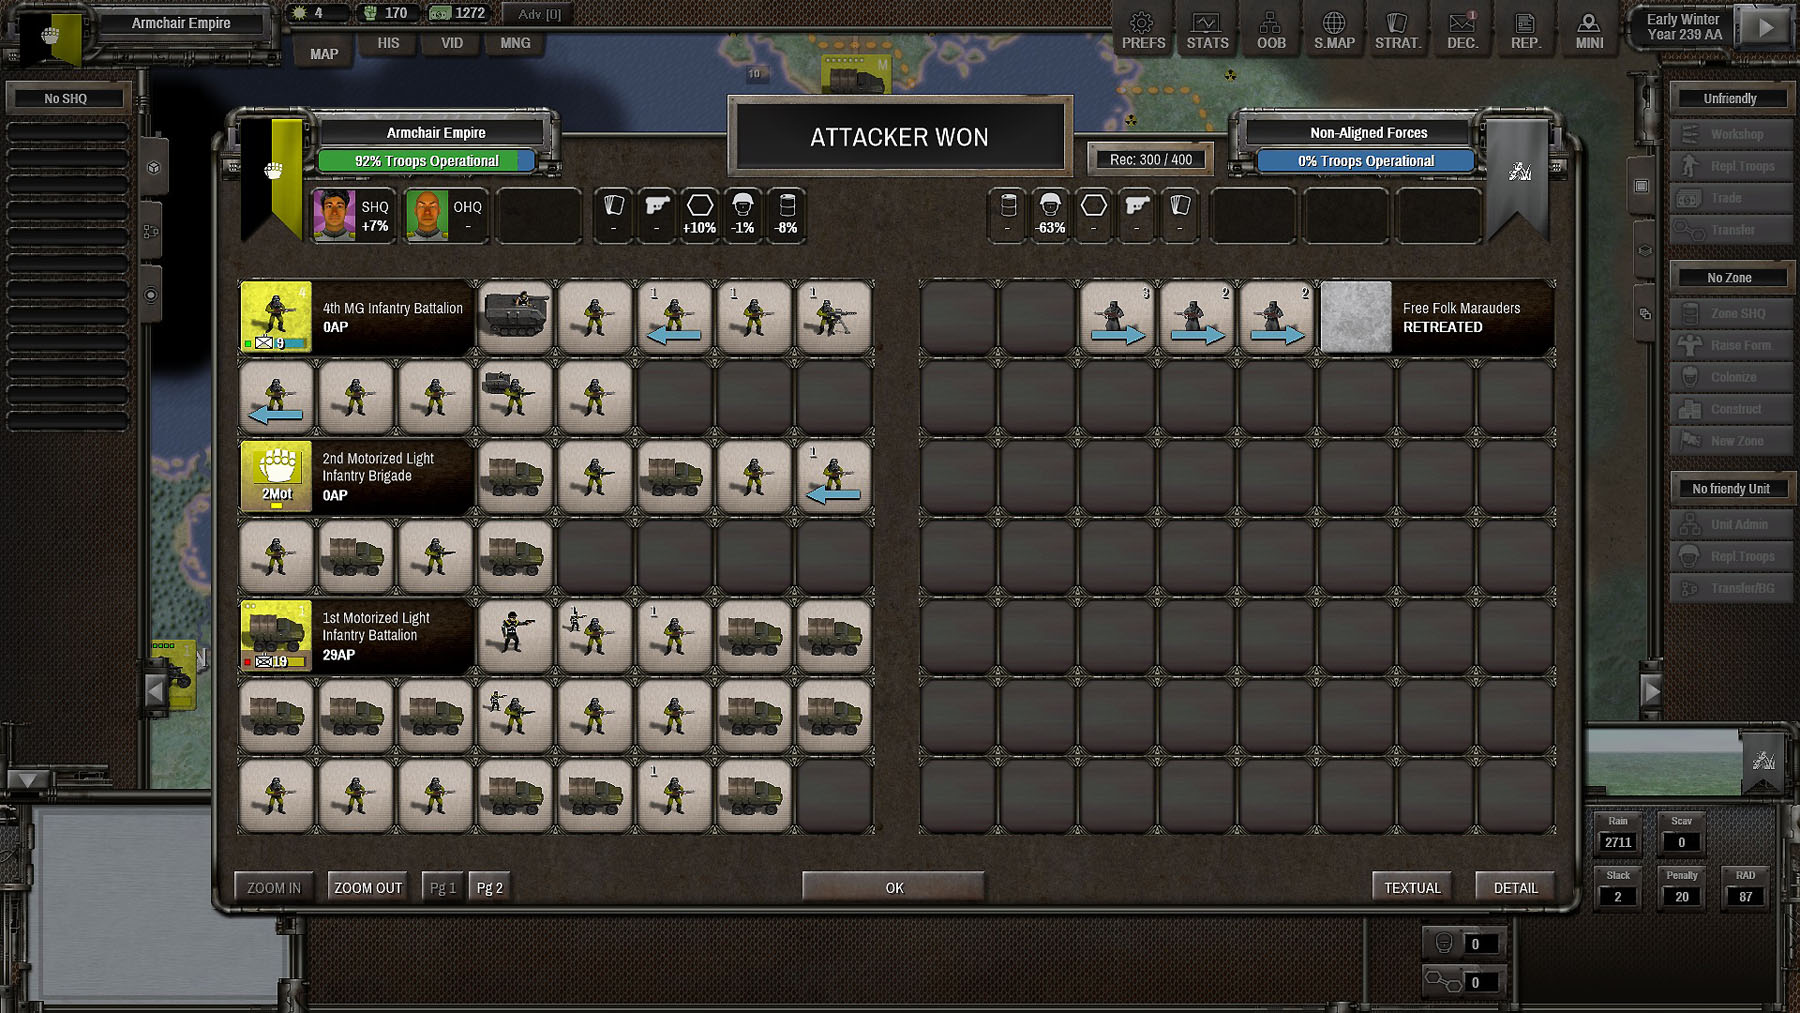Screen dimensions: 1800x1013
Task: Click the helmet counter icon below dialog
Action: coord(1444,943)
